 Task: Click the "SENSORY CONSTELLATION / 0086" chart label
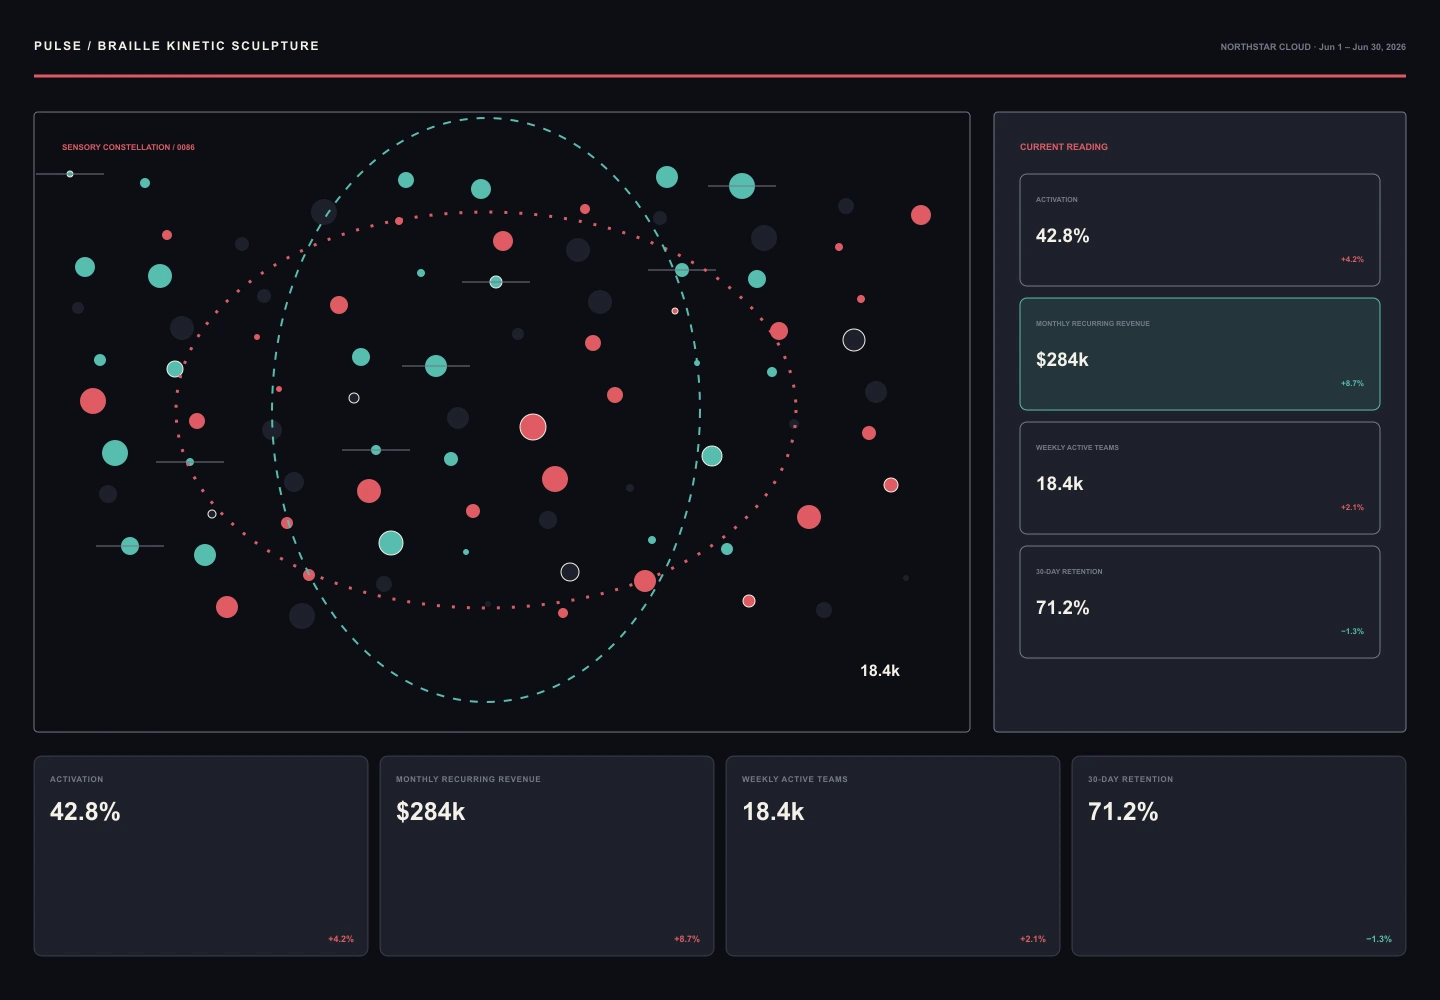[128, 147]
